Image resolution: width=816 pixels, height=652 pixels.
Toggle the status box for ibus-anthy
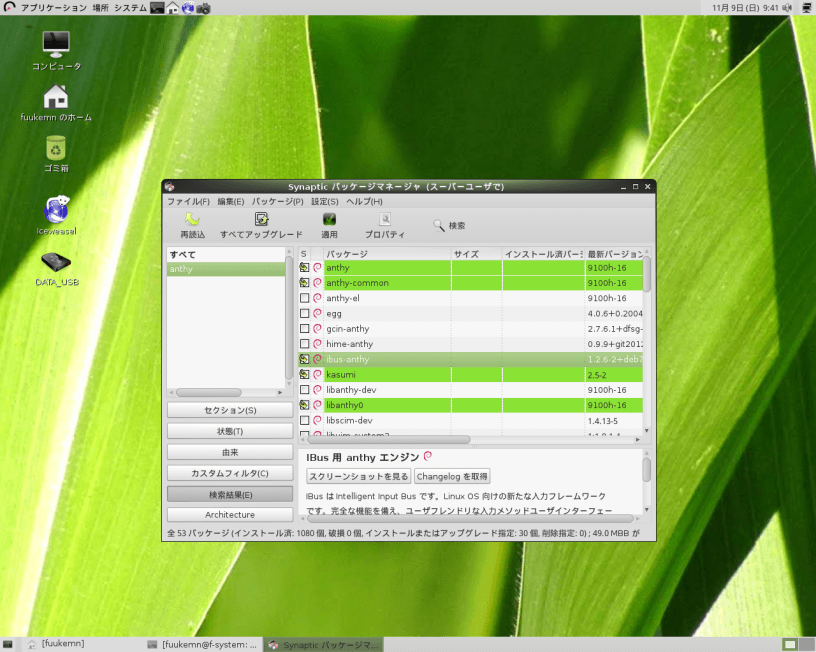coord(304,359)
